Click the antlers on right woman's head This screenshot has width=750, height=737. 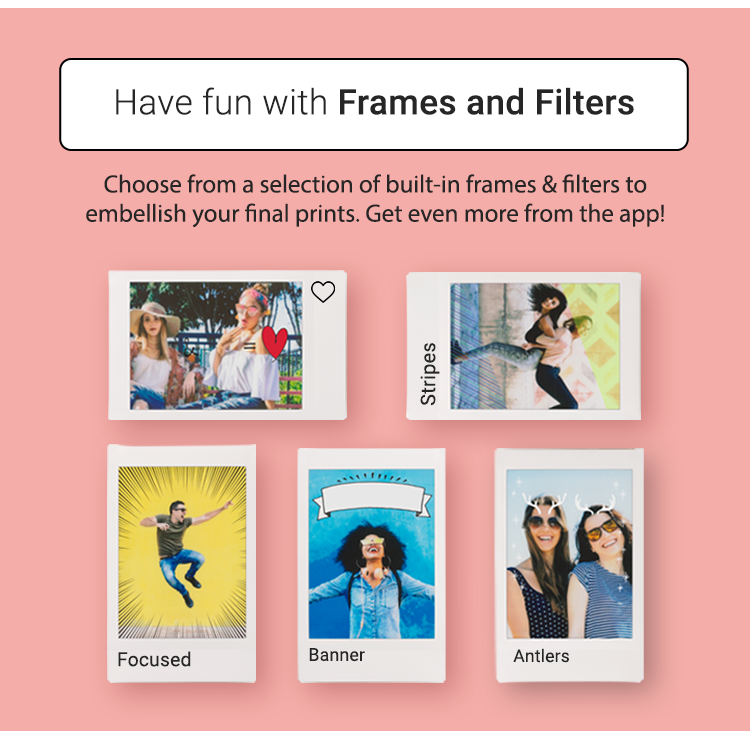coord(595,505)
